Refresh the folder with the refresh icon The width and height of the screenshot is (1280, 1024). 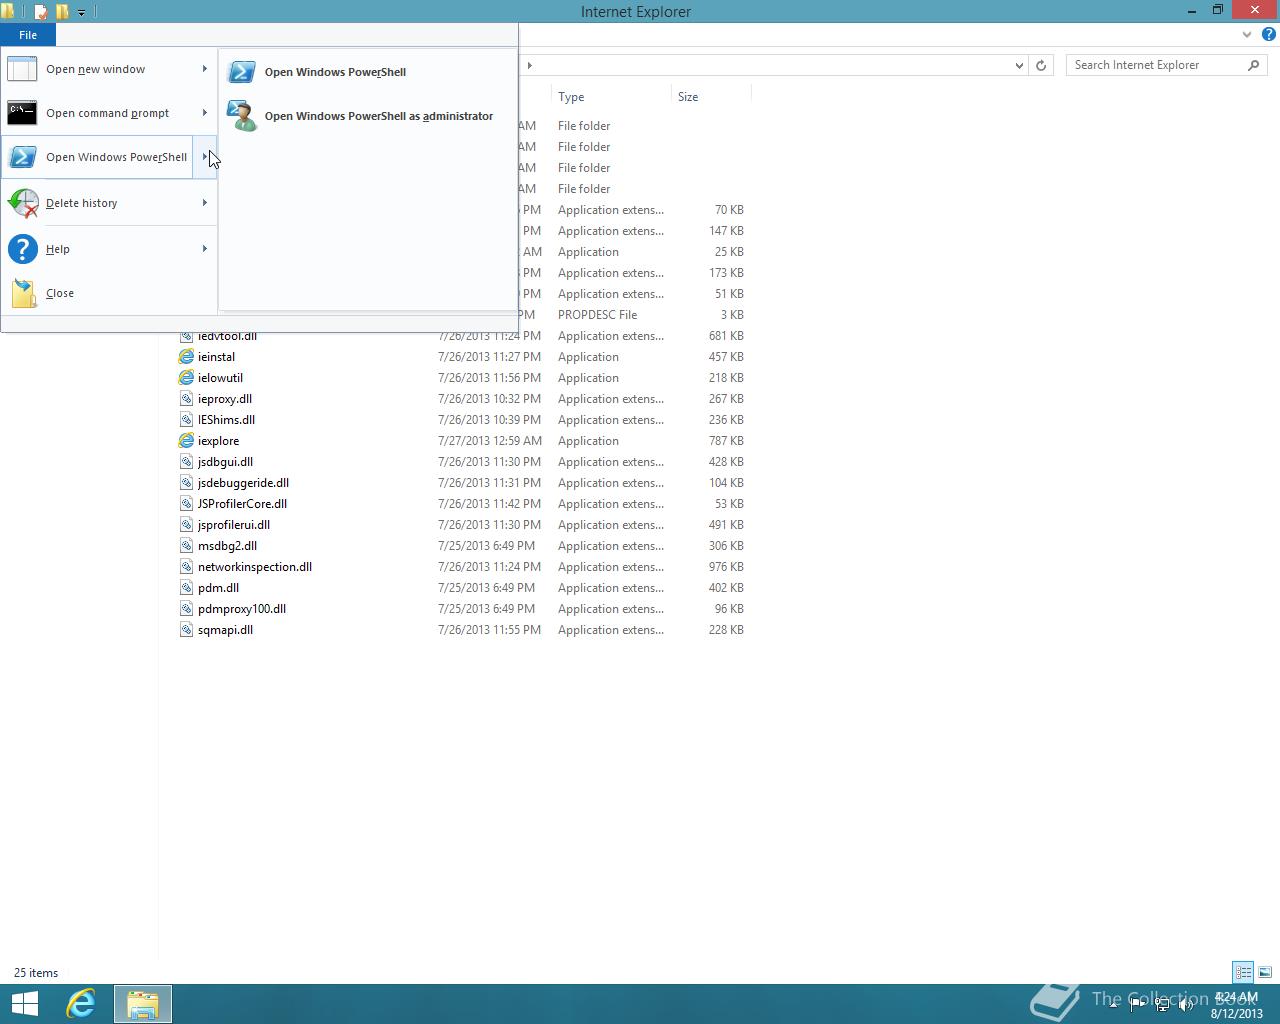coord(1041,65)
